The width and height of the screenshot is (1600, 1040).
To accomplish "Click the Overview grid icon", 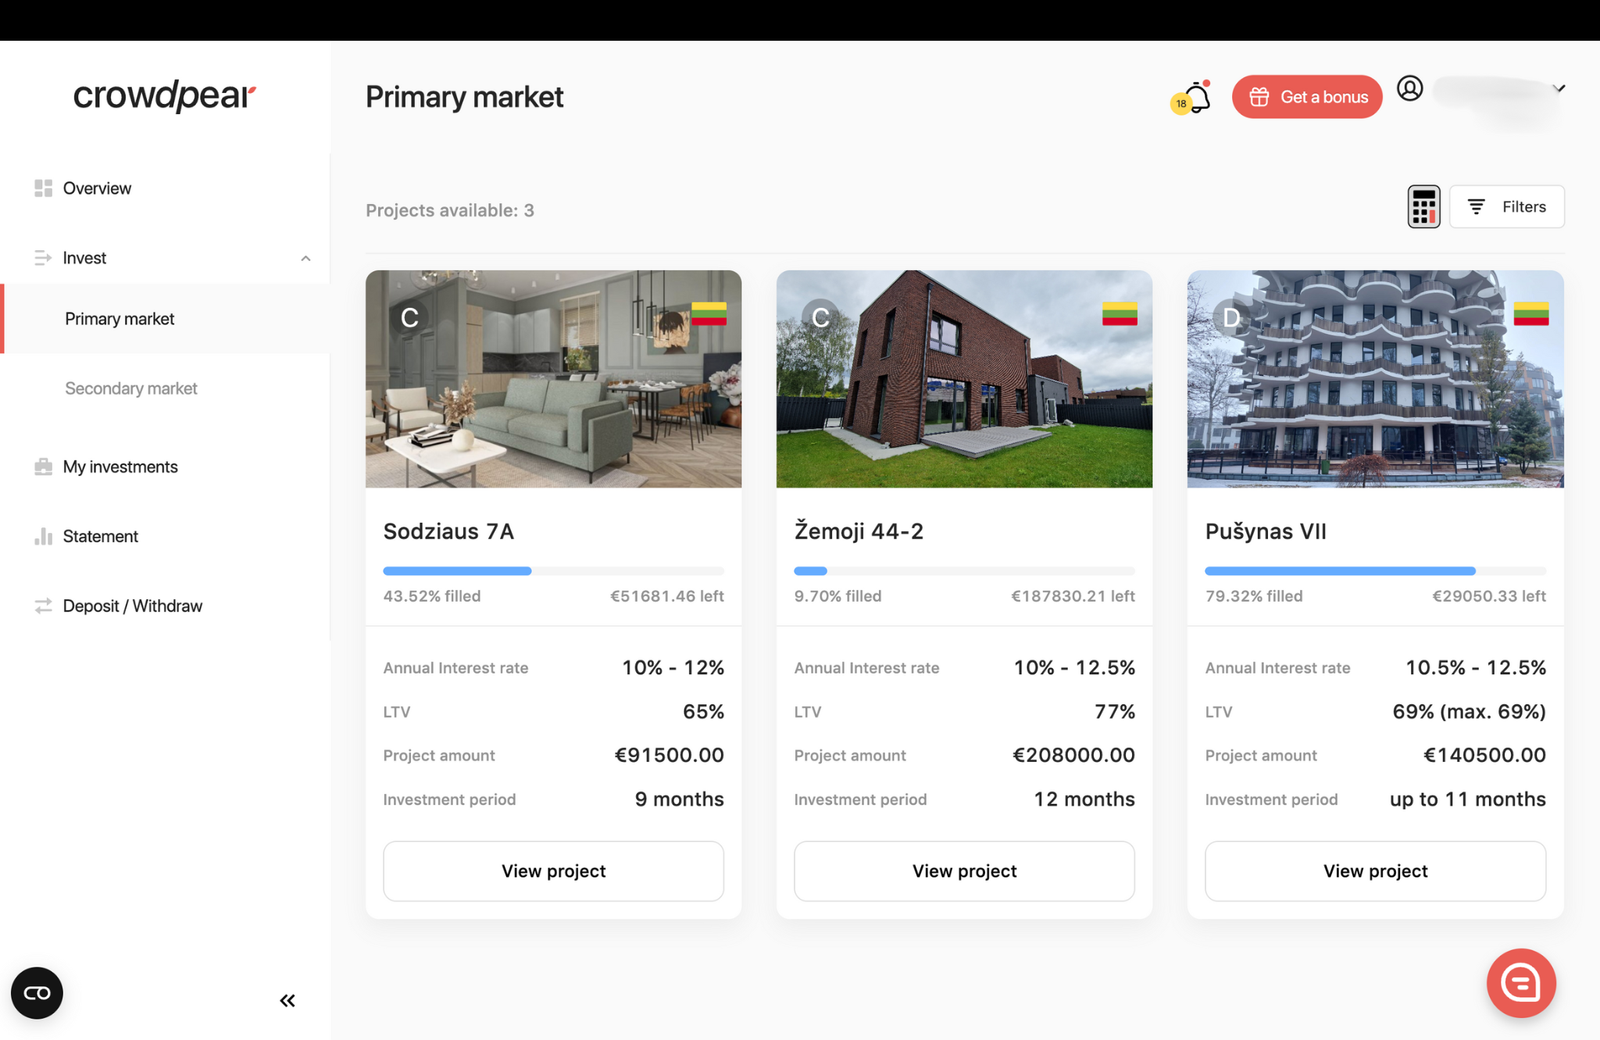I will (x=43, y=188).
